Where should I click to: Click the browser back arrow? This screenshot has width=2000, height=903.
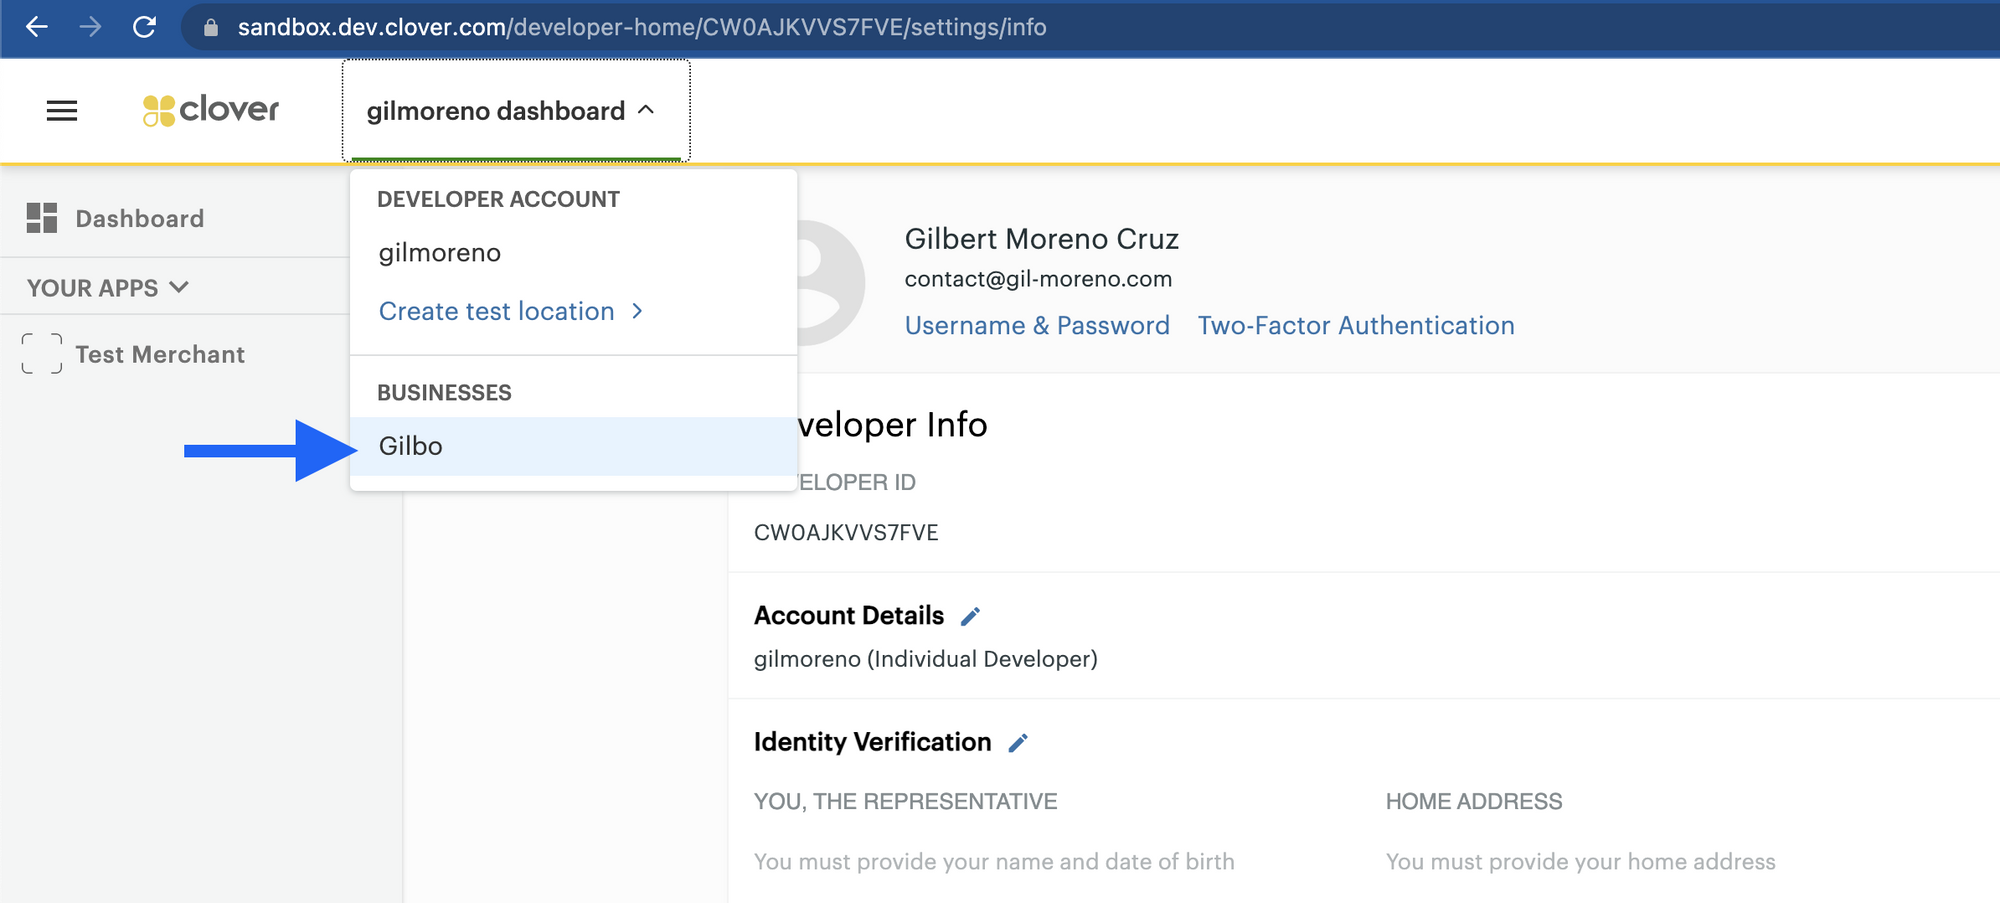(37, 27)
